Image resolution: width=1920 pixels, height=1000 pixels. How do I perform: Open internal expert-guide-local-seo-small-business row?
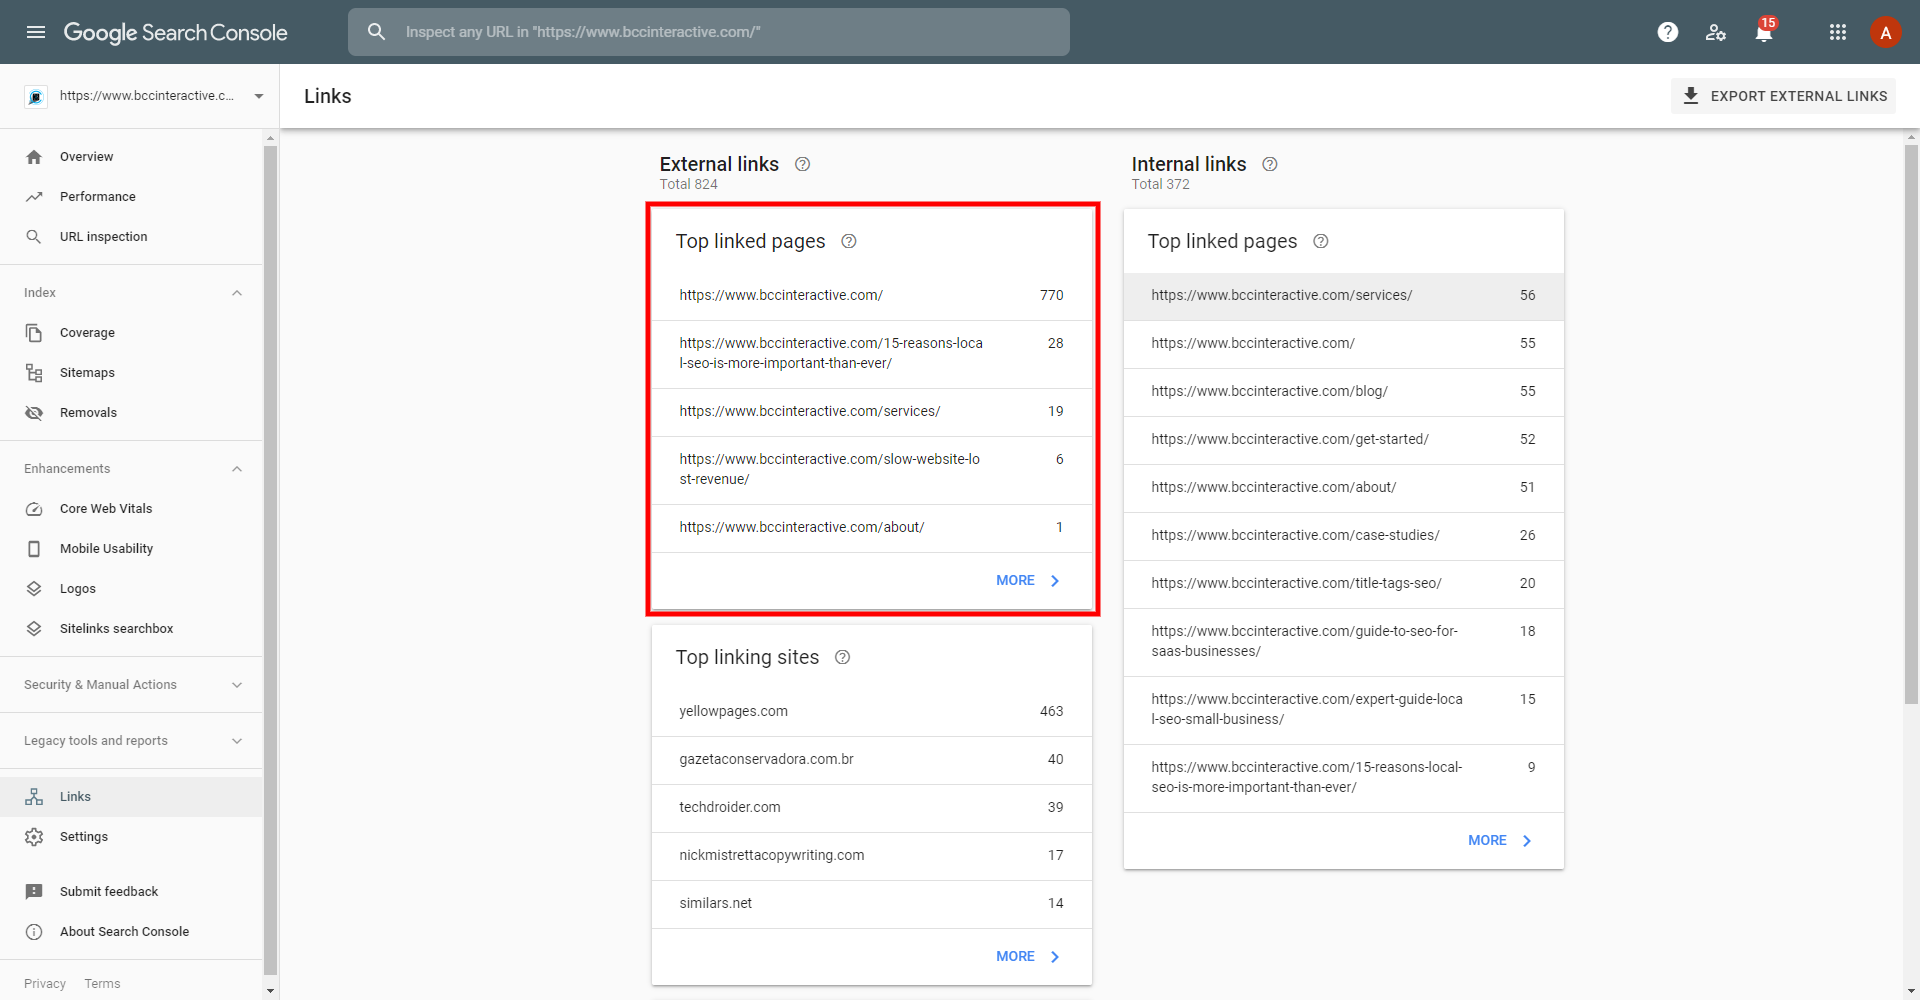pyautogui.click(x=1344, y=710)
